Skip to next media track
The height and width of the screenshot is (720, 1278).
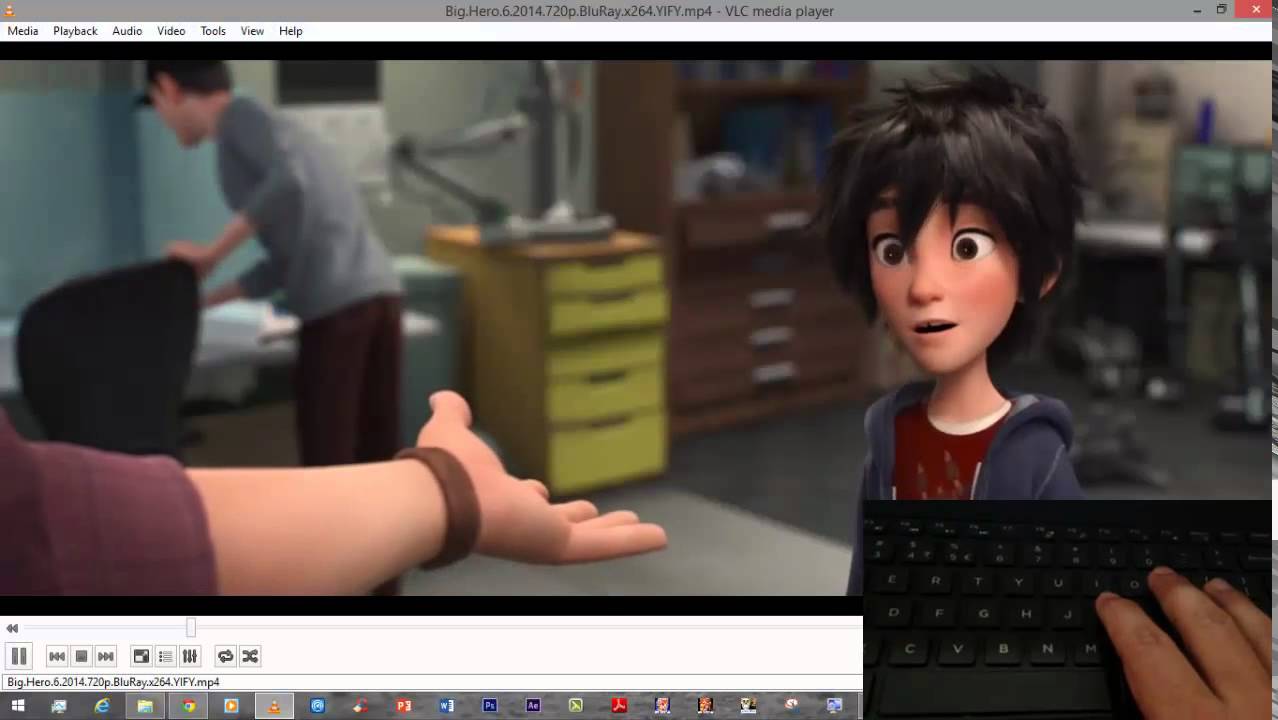coord(106,656)
